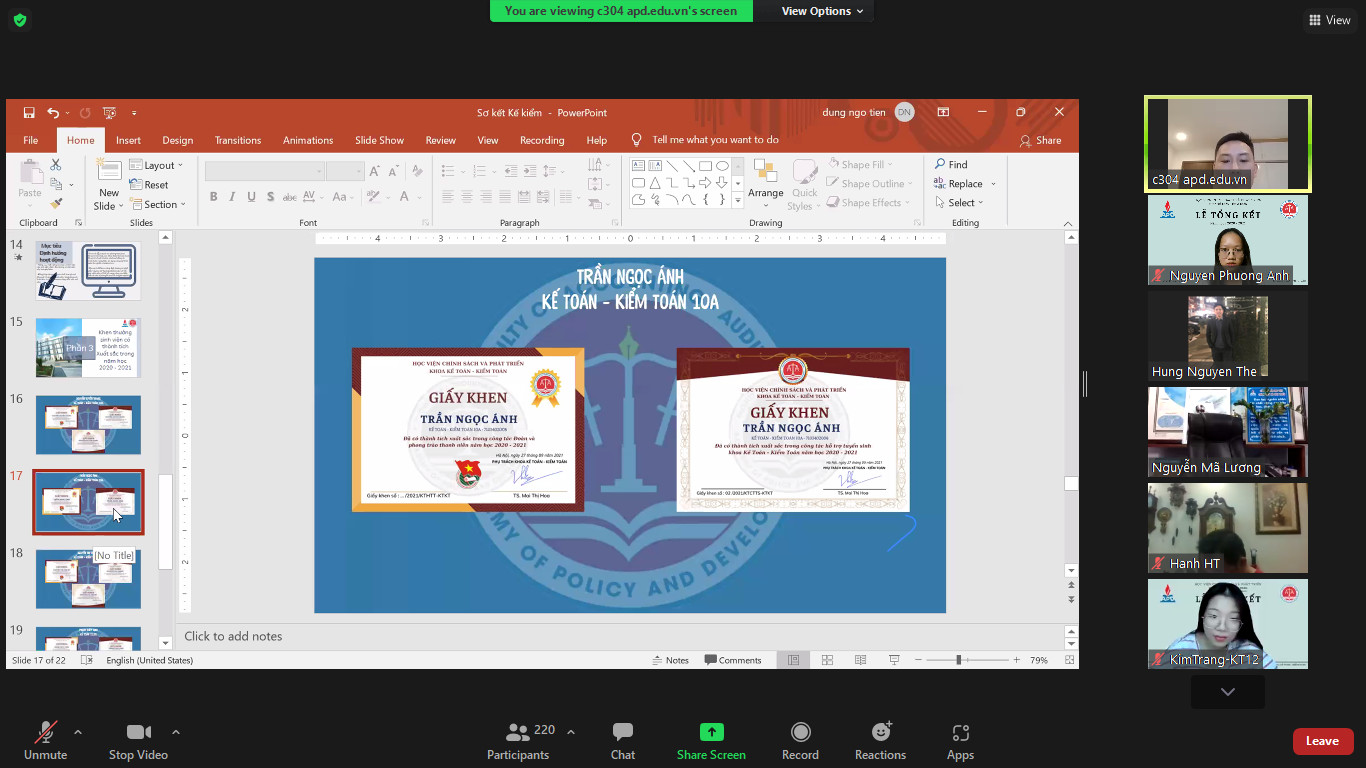Click the red Leave button
This screenshot has height=768, width=1366.
(1322, 741)
